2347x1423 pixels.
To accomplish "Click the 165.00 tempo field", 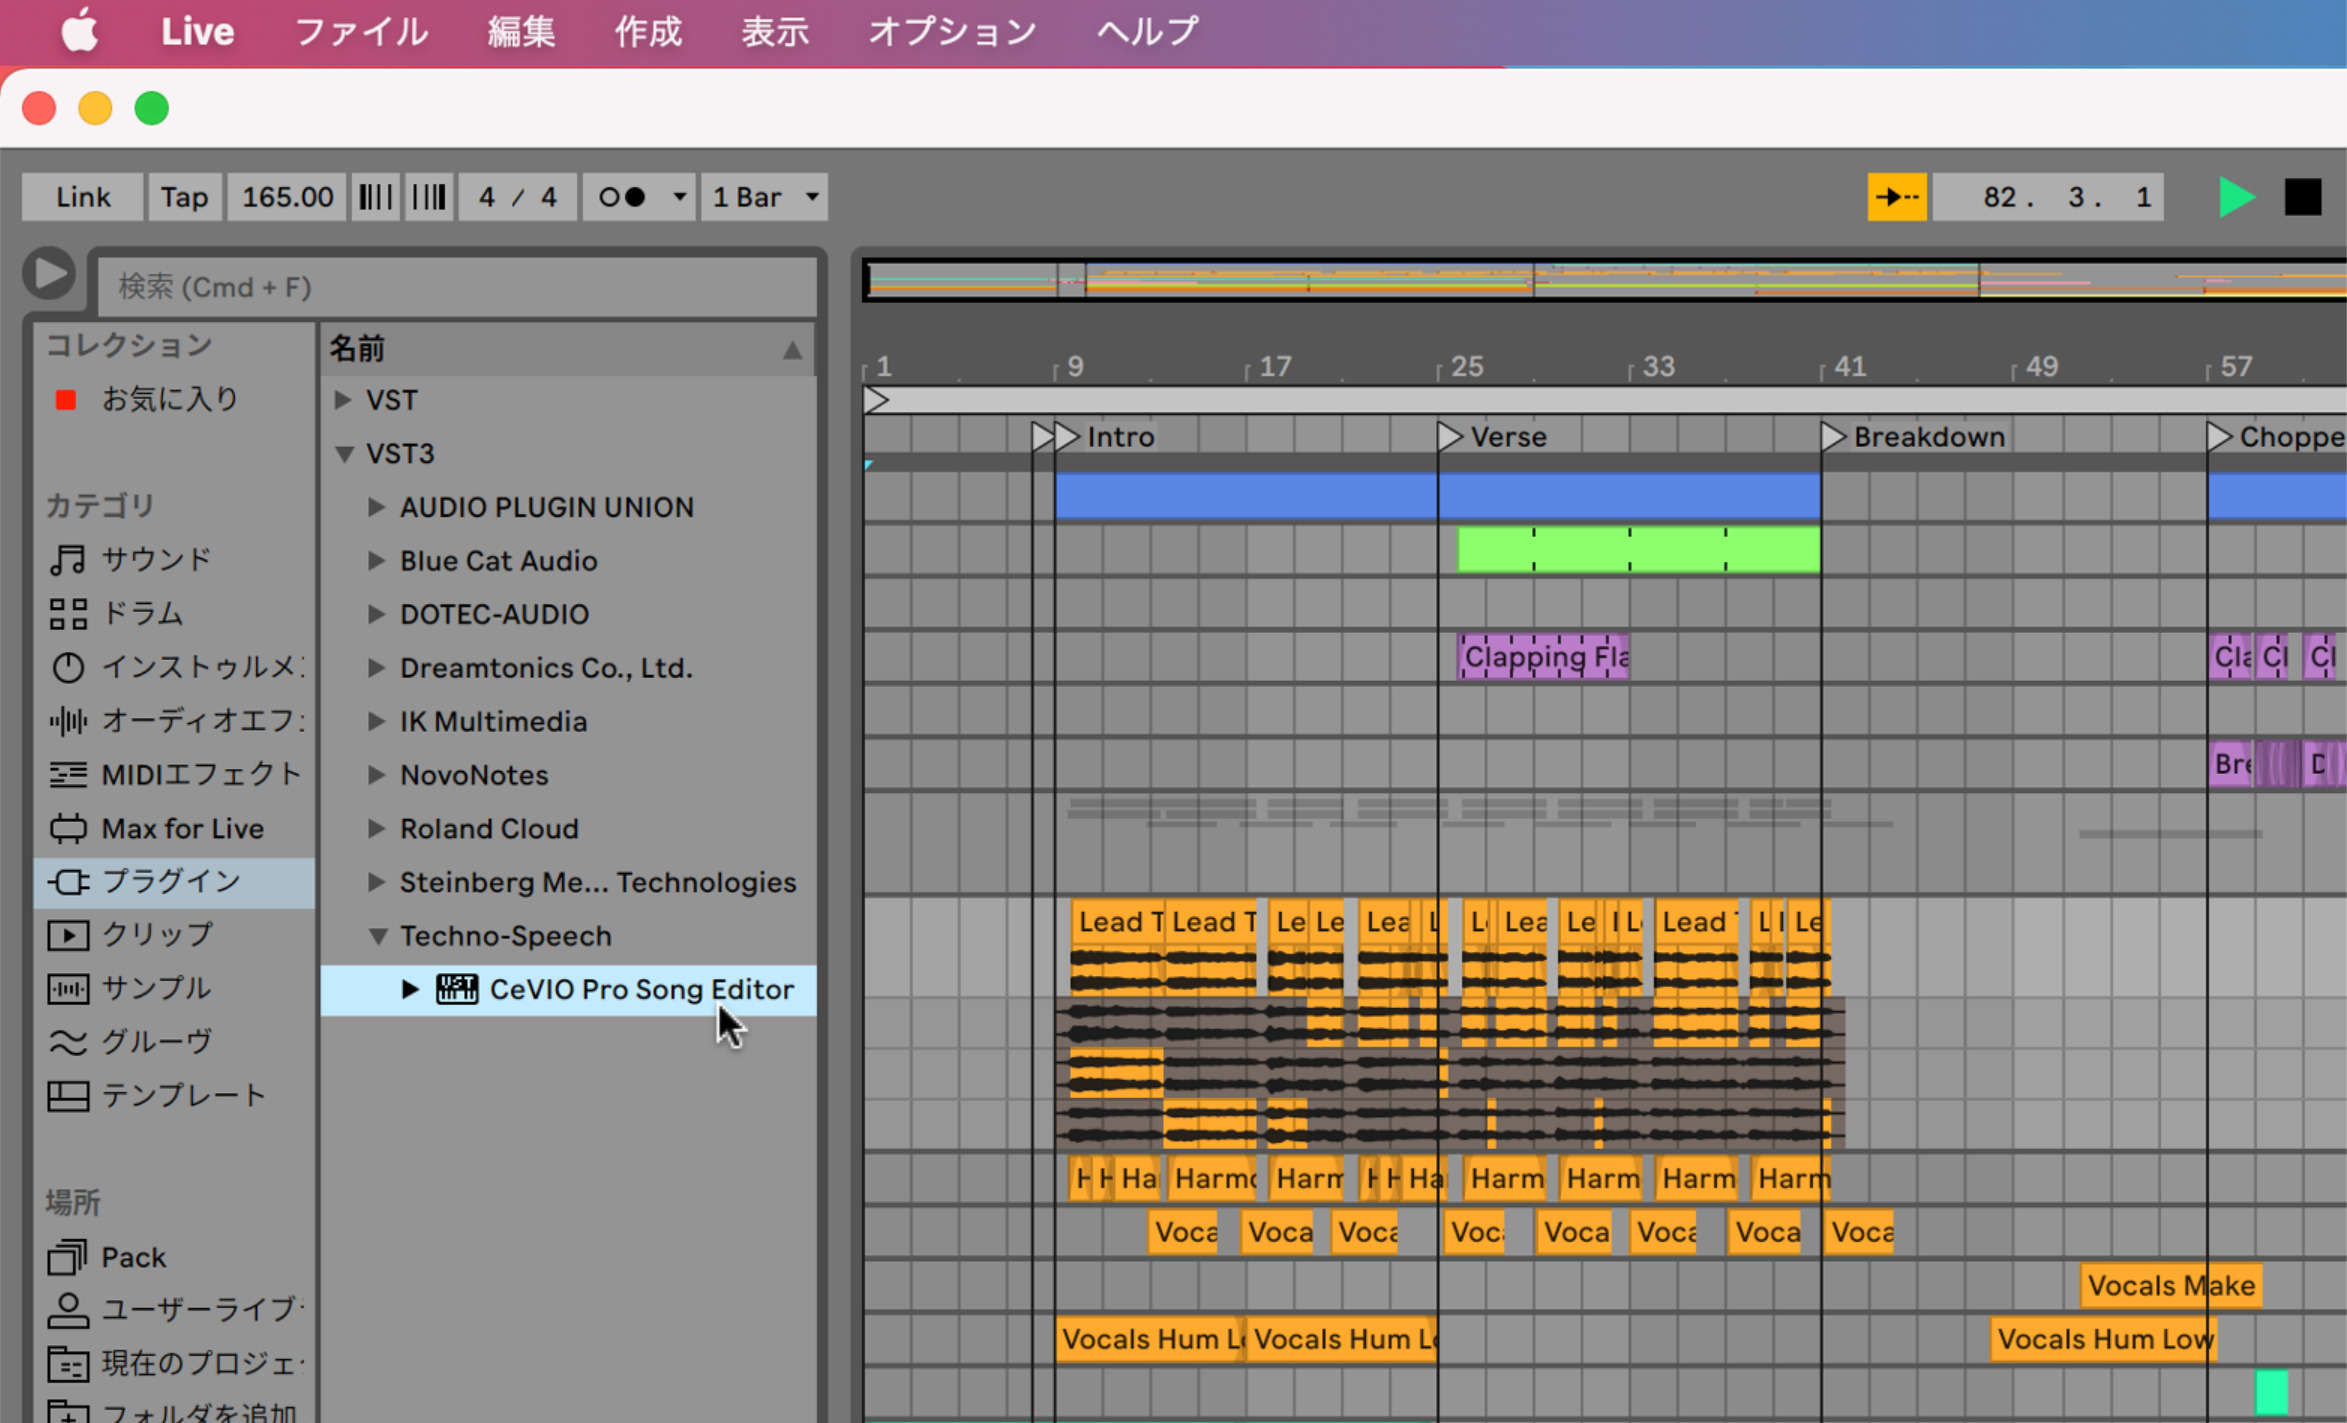I will [287, 197].
